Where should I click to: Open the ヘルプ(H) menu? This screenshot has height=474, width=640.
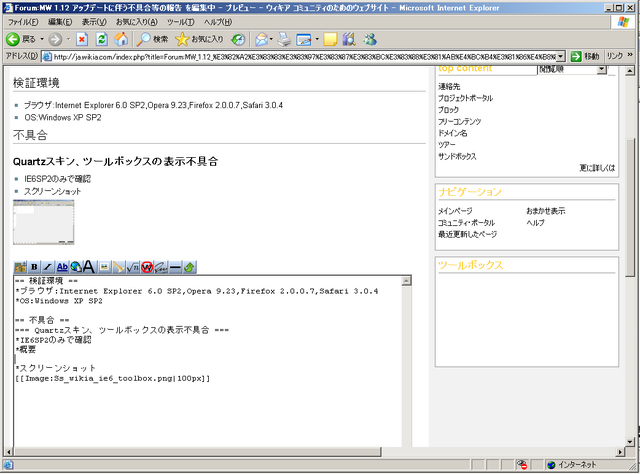218,22
